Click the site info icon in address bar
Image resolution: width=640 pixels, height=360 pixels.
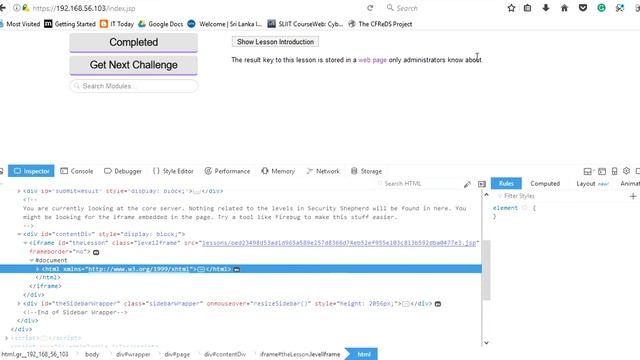(16, 8)
